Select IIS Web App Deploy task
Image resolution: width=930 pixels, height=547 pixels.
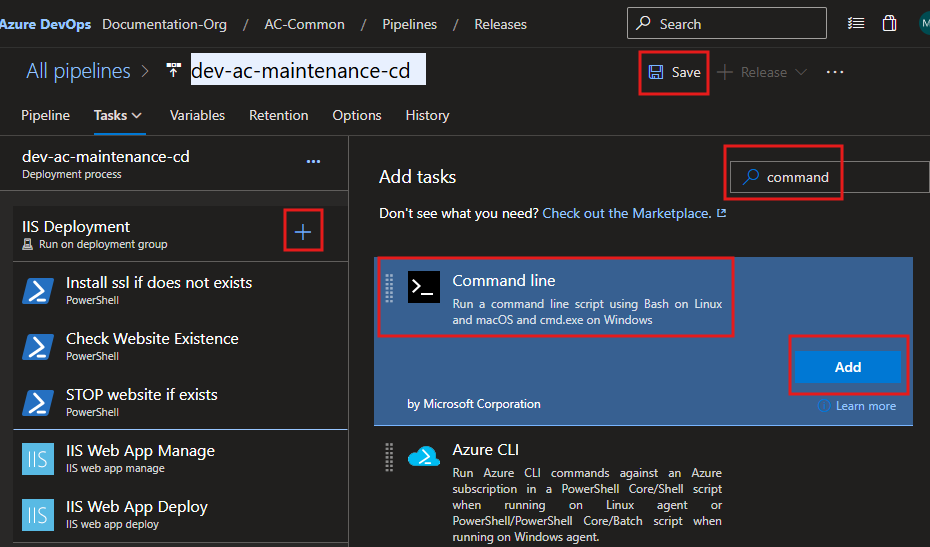tap(180, 514)
